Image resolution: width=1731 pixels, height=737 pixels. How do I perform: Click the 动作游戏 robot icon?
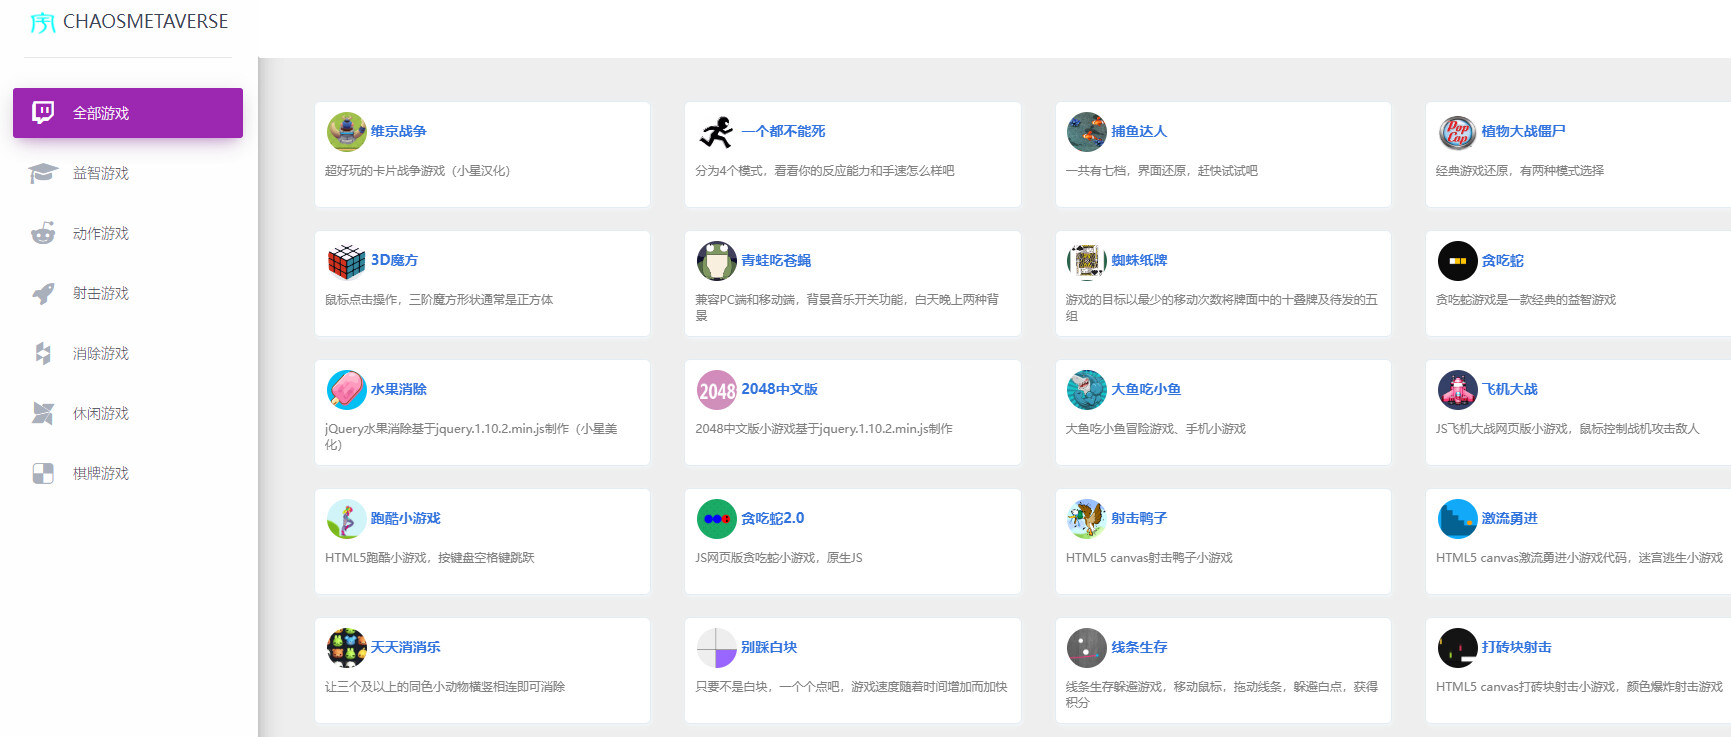coord(43,233)
